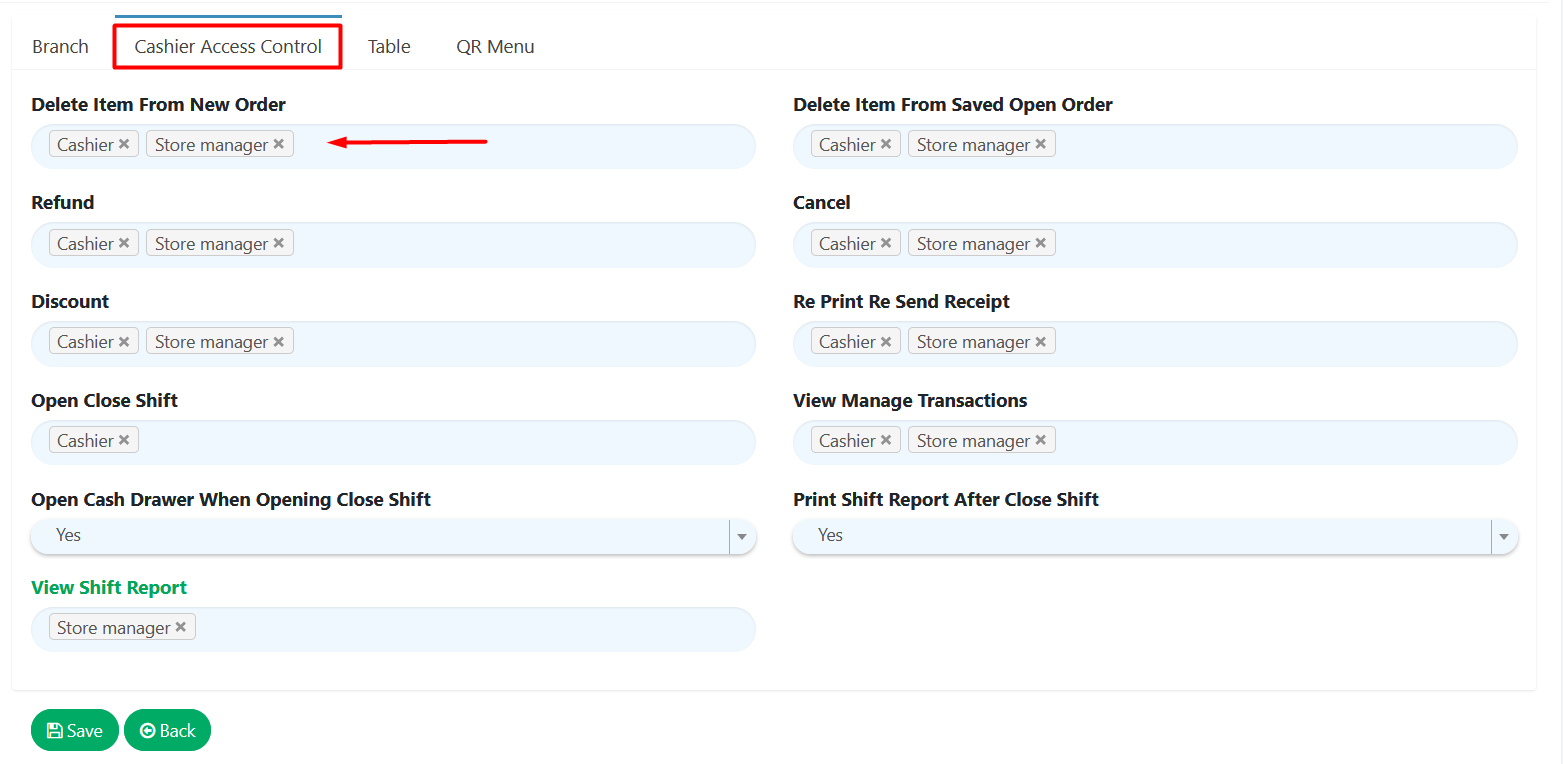Select the Cashier Access Control tab
1563x764 pixels.
tap(227, 46)
